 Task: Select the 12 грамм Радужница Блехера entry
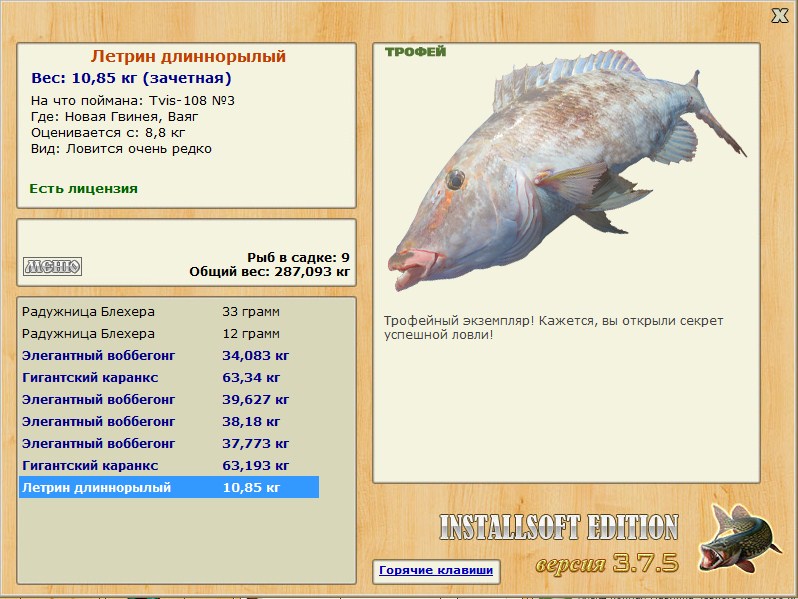pyautogui.click(x=169, y=334)
